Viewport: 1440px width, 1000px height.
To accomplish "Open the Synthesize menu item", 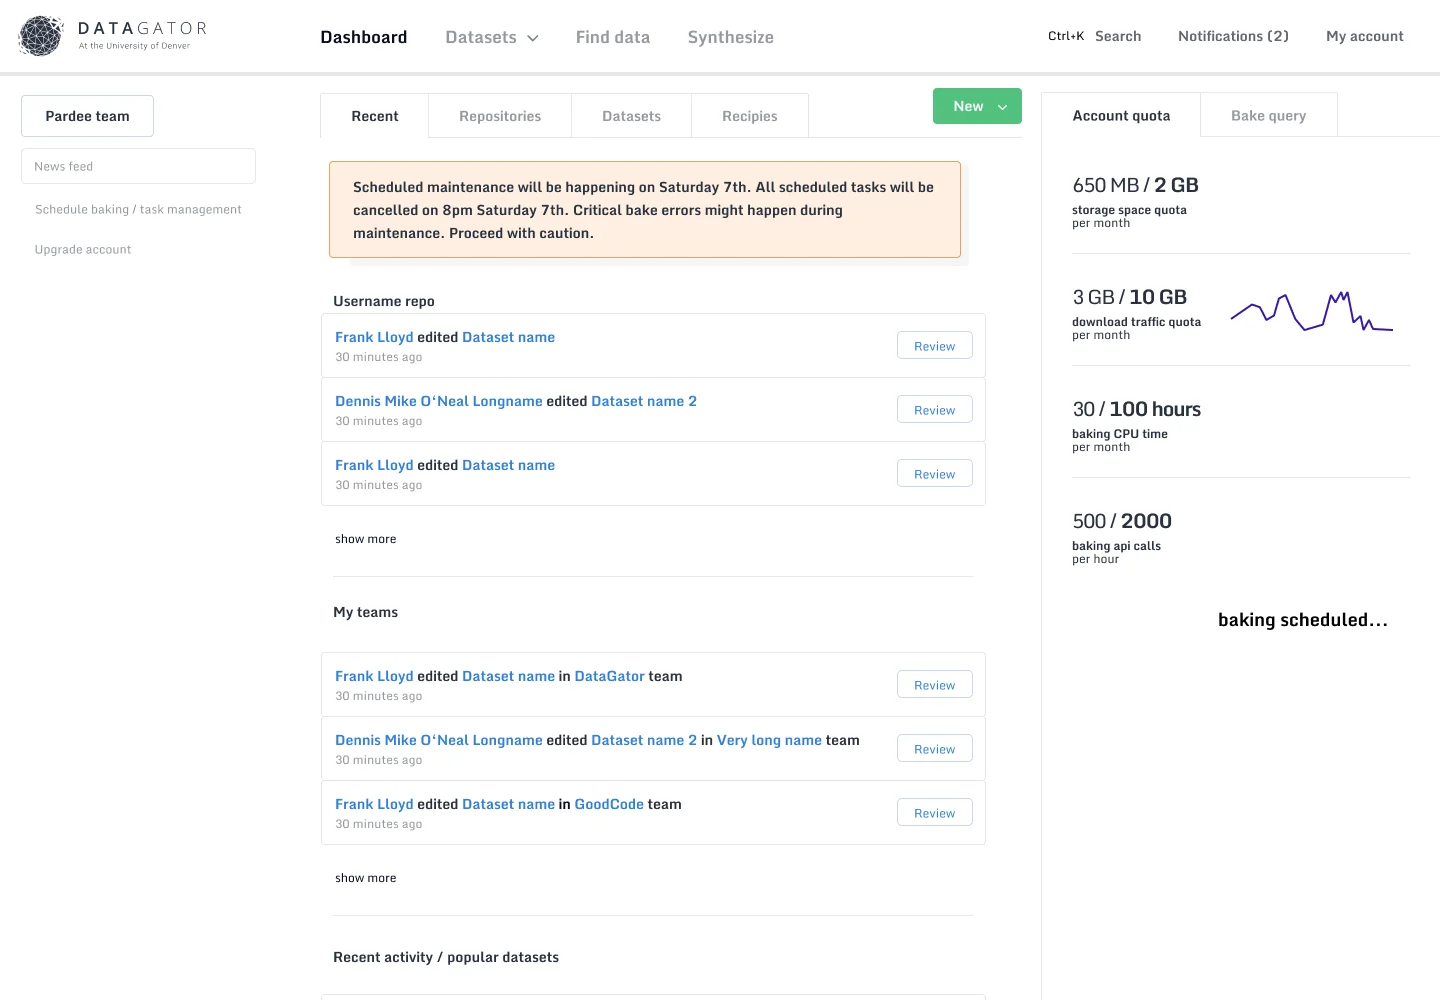I will click(x=730, y=37).
